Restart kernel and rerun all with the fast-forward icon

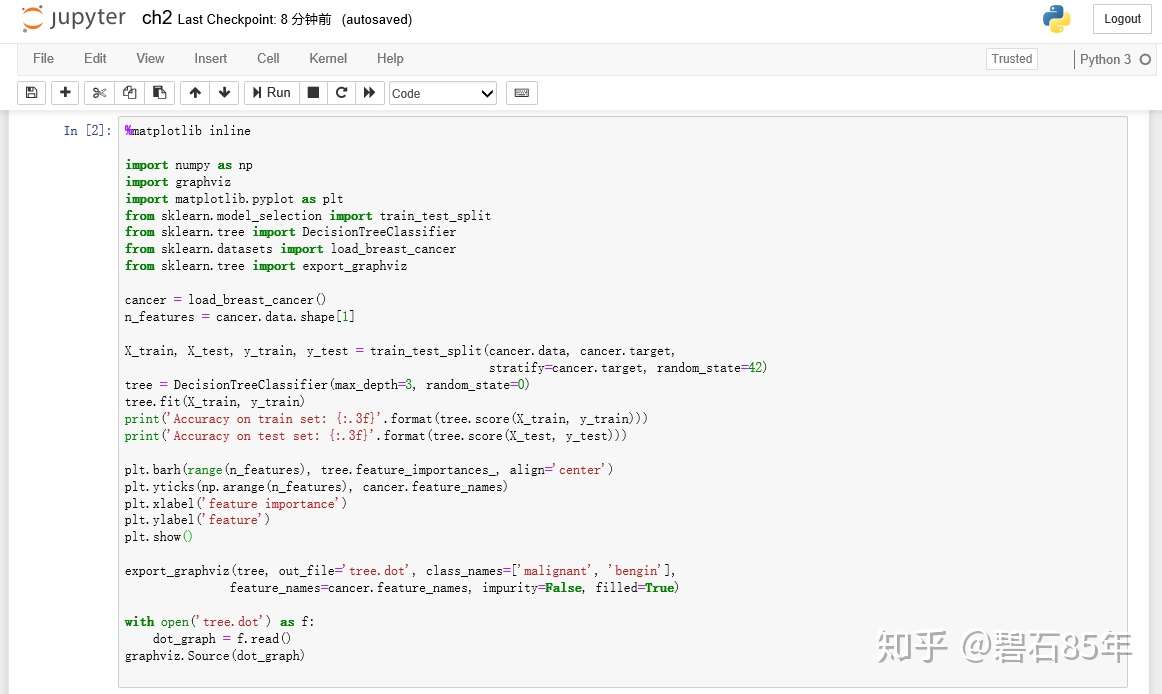pos(369,93)
